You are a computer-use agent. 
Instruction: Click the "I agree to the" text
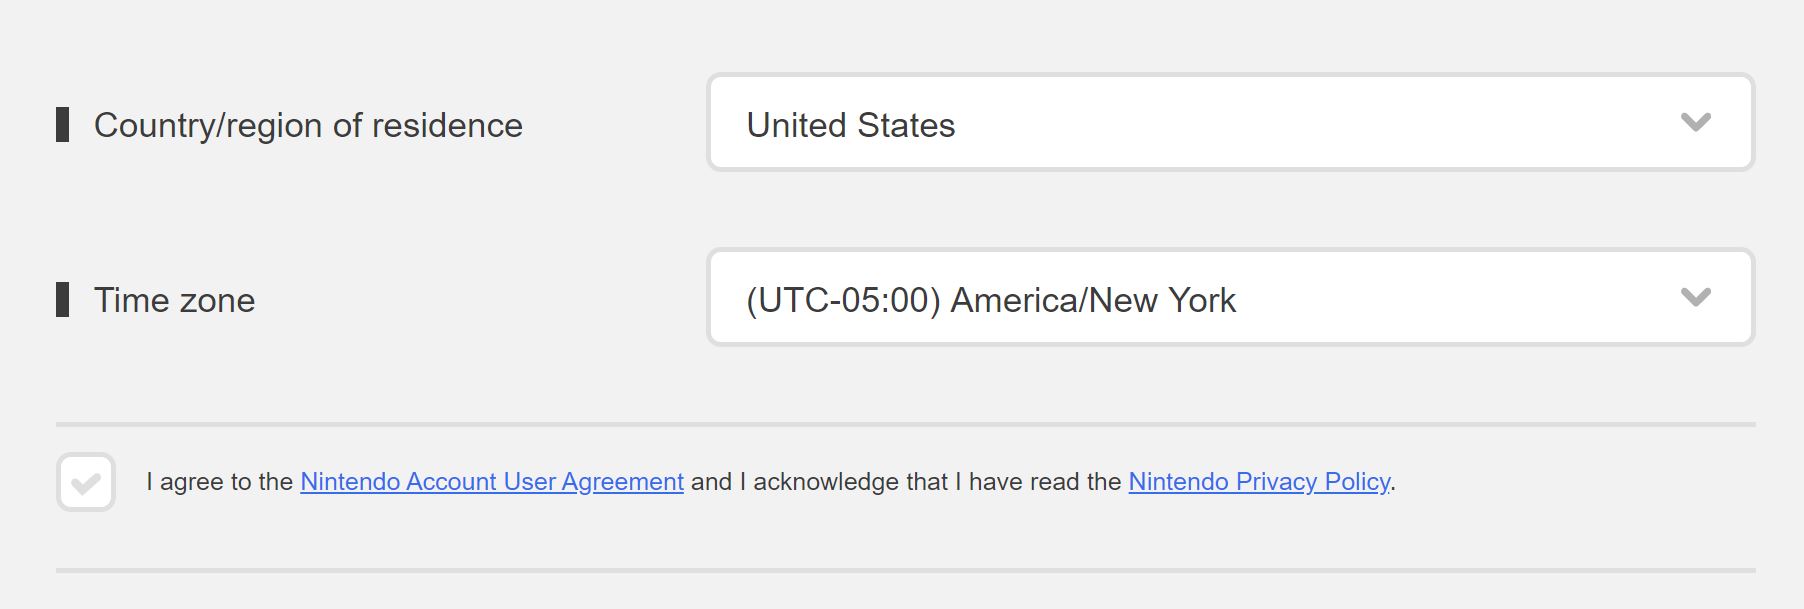pos(220,482)
